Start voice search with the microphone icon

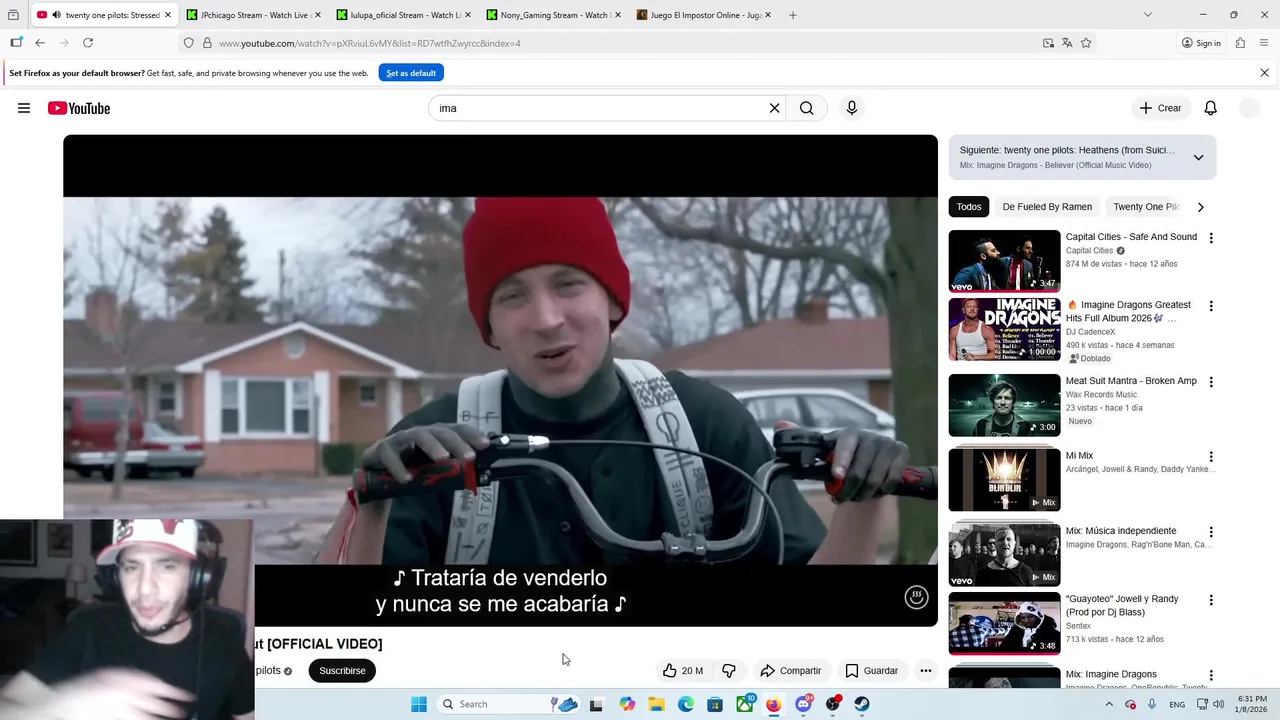pos(852,108)
